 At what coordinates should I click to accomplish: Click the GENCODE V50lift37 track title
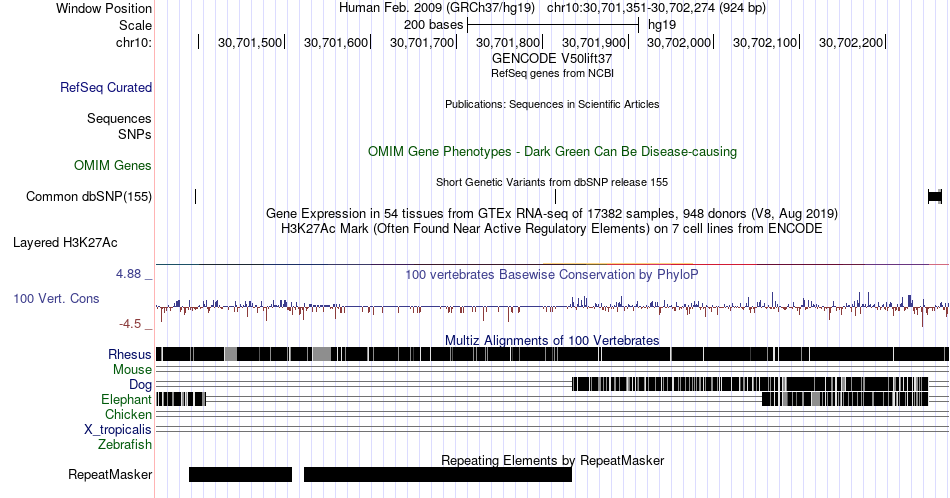[552, 58]
